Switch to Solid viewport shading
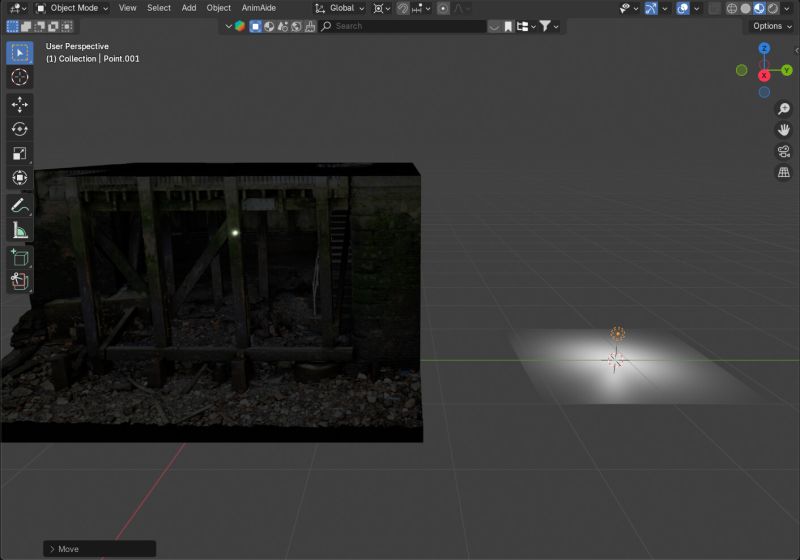Screen dimensions: 800x560 (x=745, y=8)
